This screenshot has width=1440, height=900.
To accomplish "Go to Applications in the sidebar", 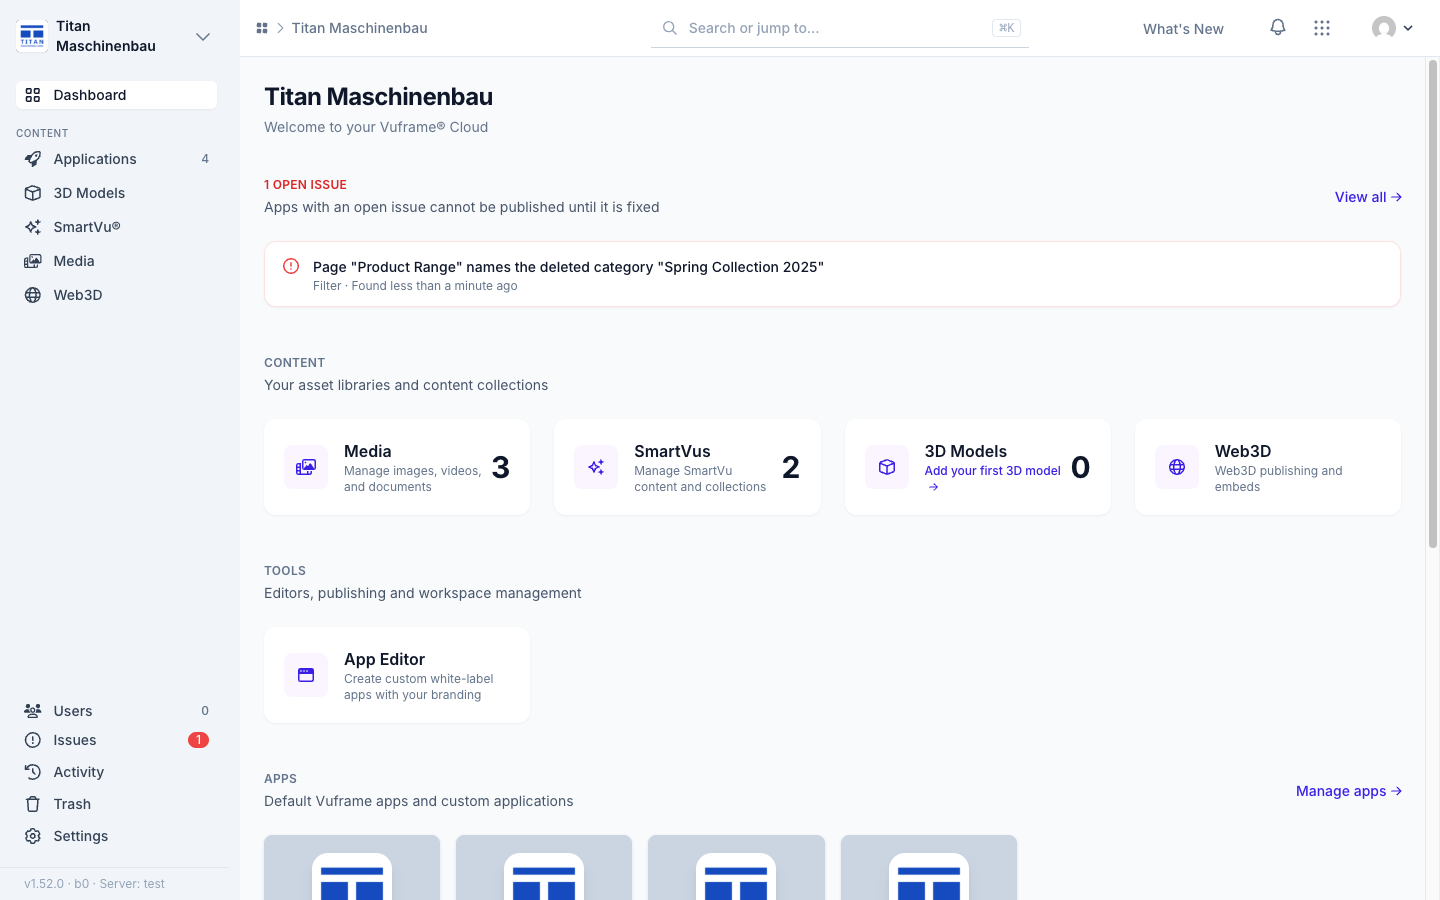I will click(116, 159).
